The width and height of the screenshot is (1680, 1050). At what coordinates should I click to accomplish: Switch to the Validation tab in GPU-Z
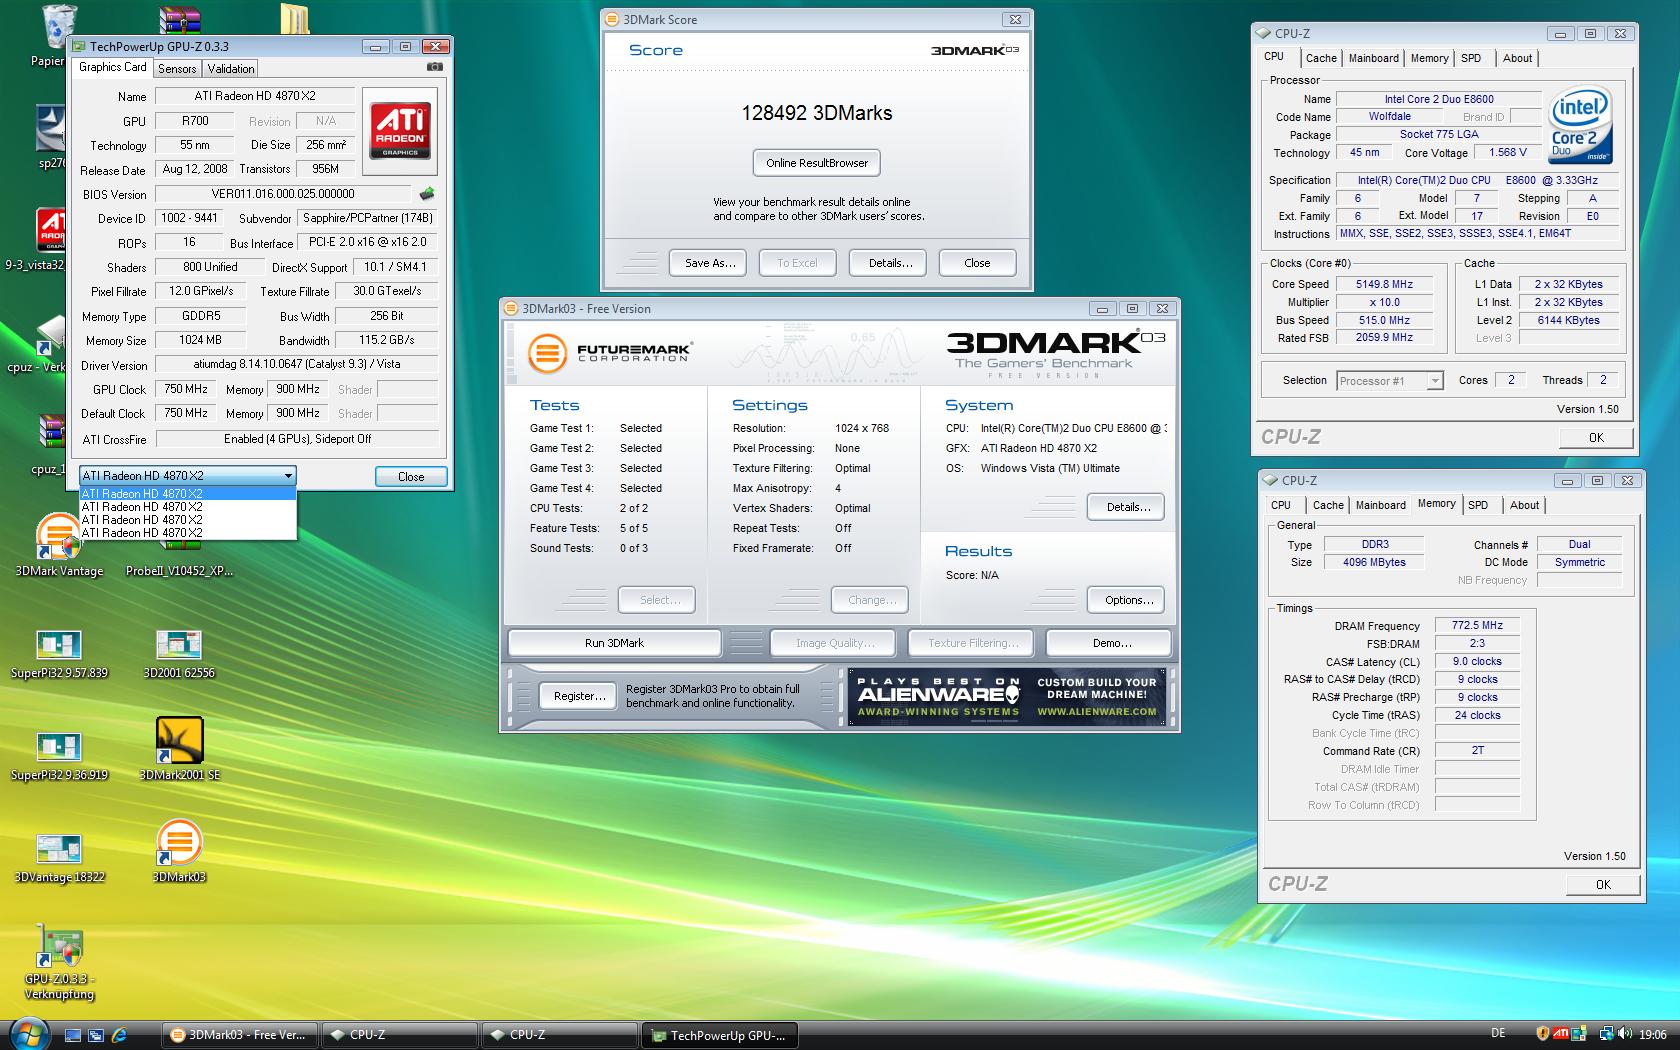click(x=231, y=69)
